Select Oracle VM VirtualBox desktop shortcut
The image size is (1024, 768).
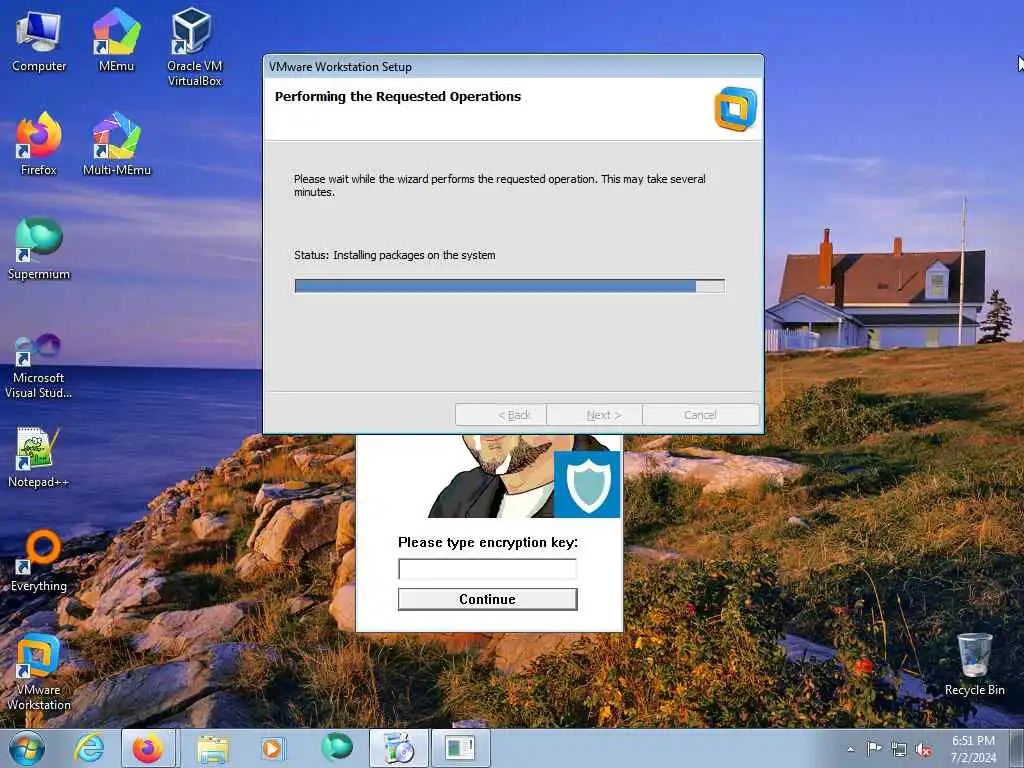click(194, 47)
